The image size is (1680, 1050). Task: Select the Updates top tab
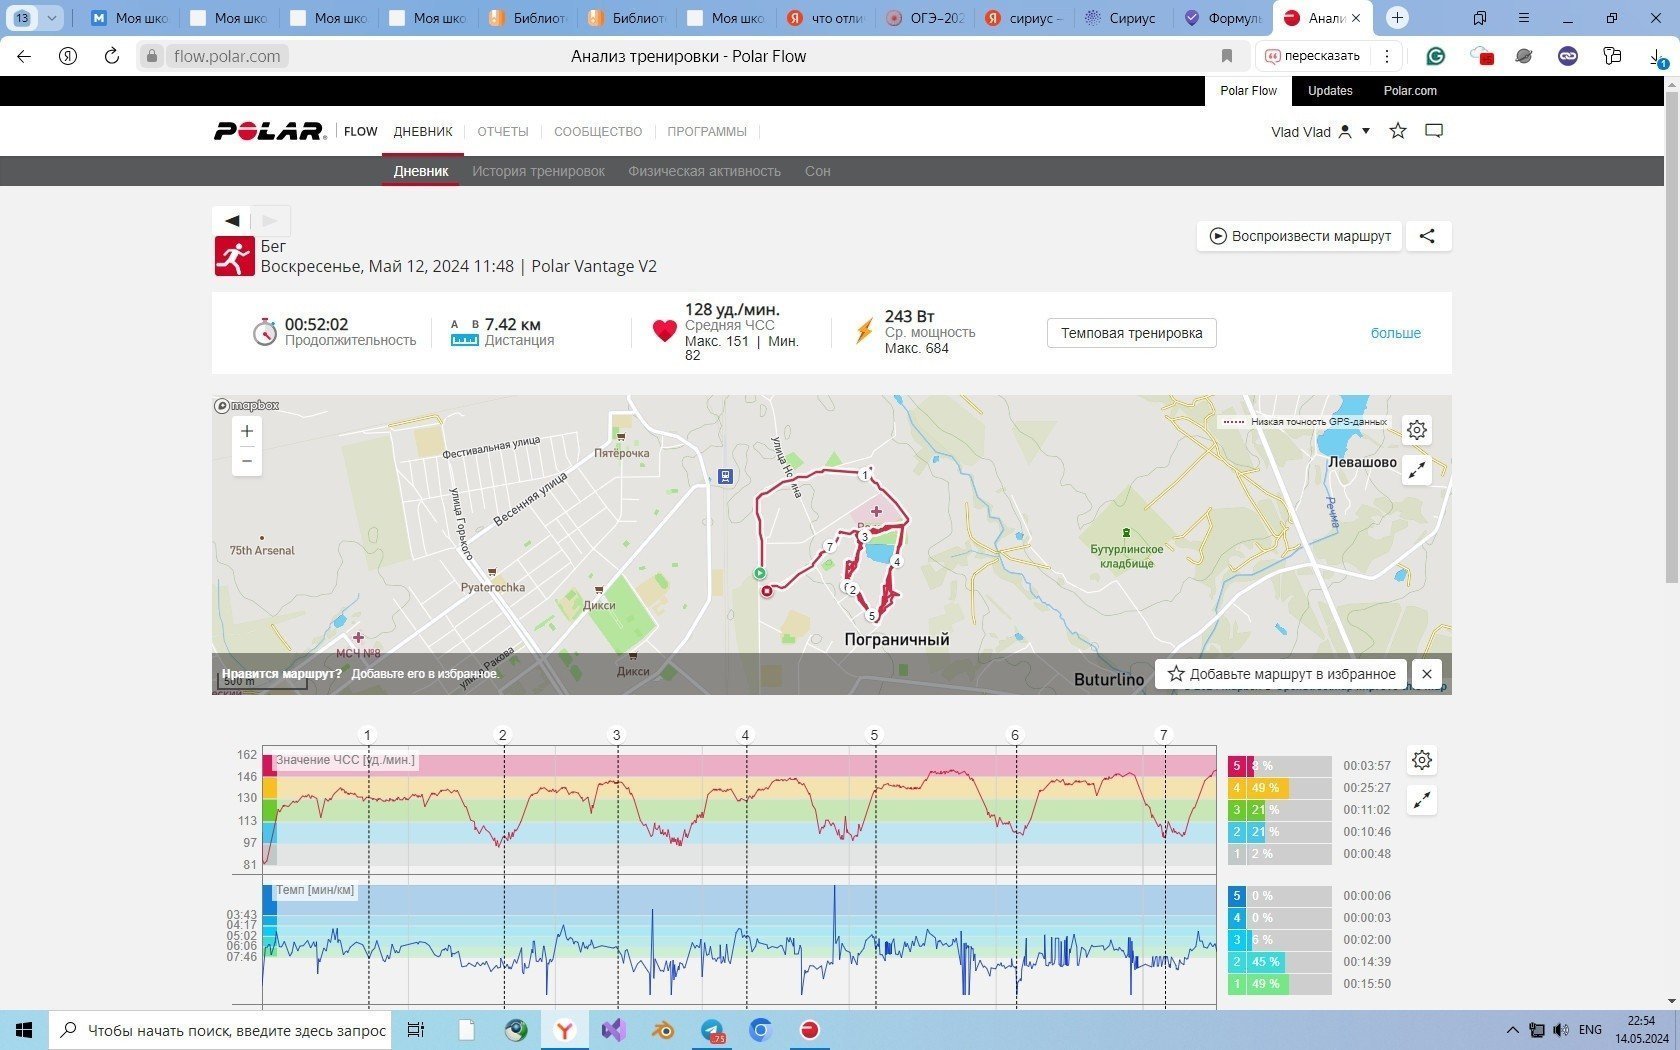1330,91
